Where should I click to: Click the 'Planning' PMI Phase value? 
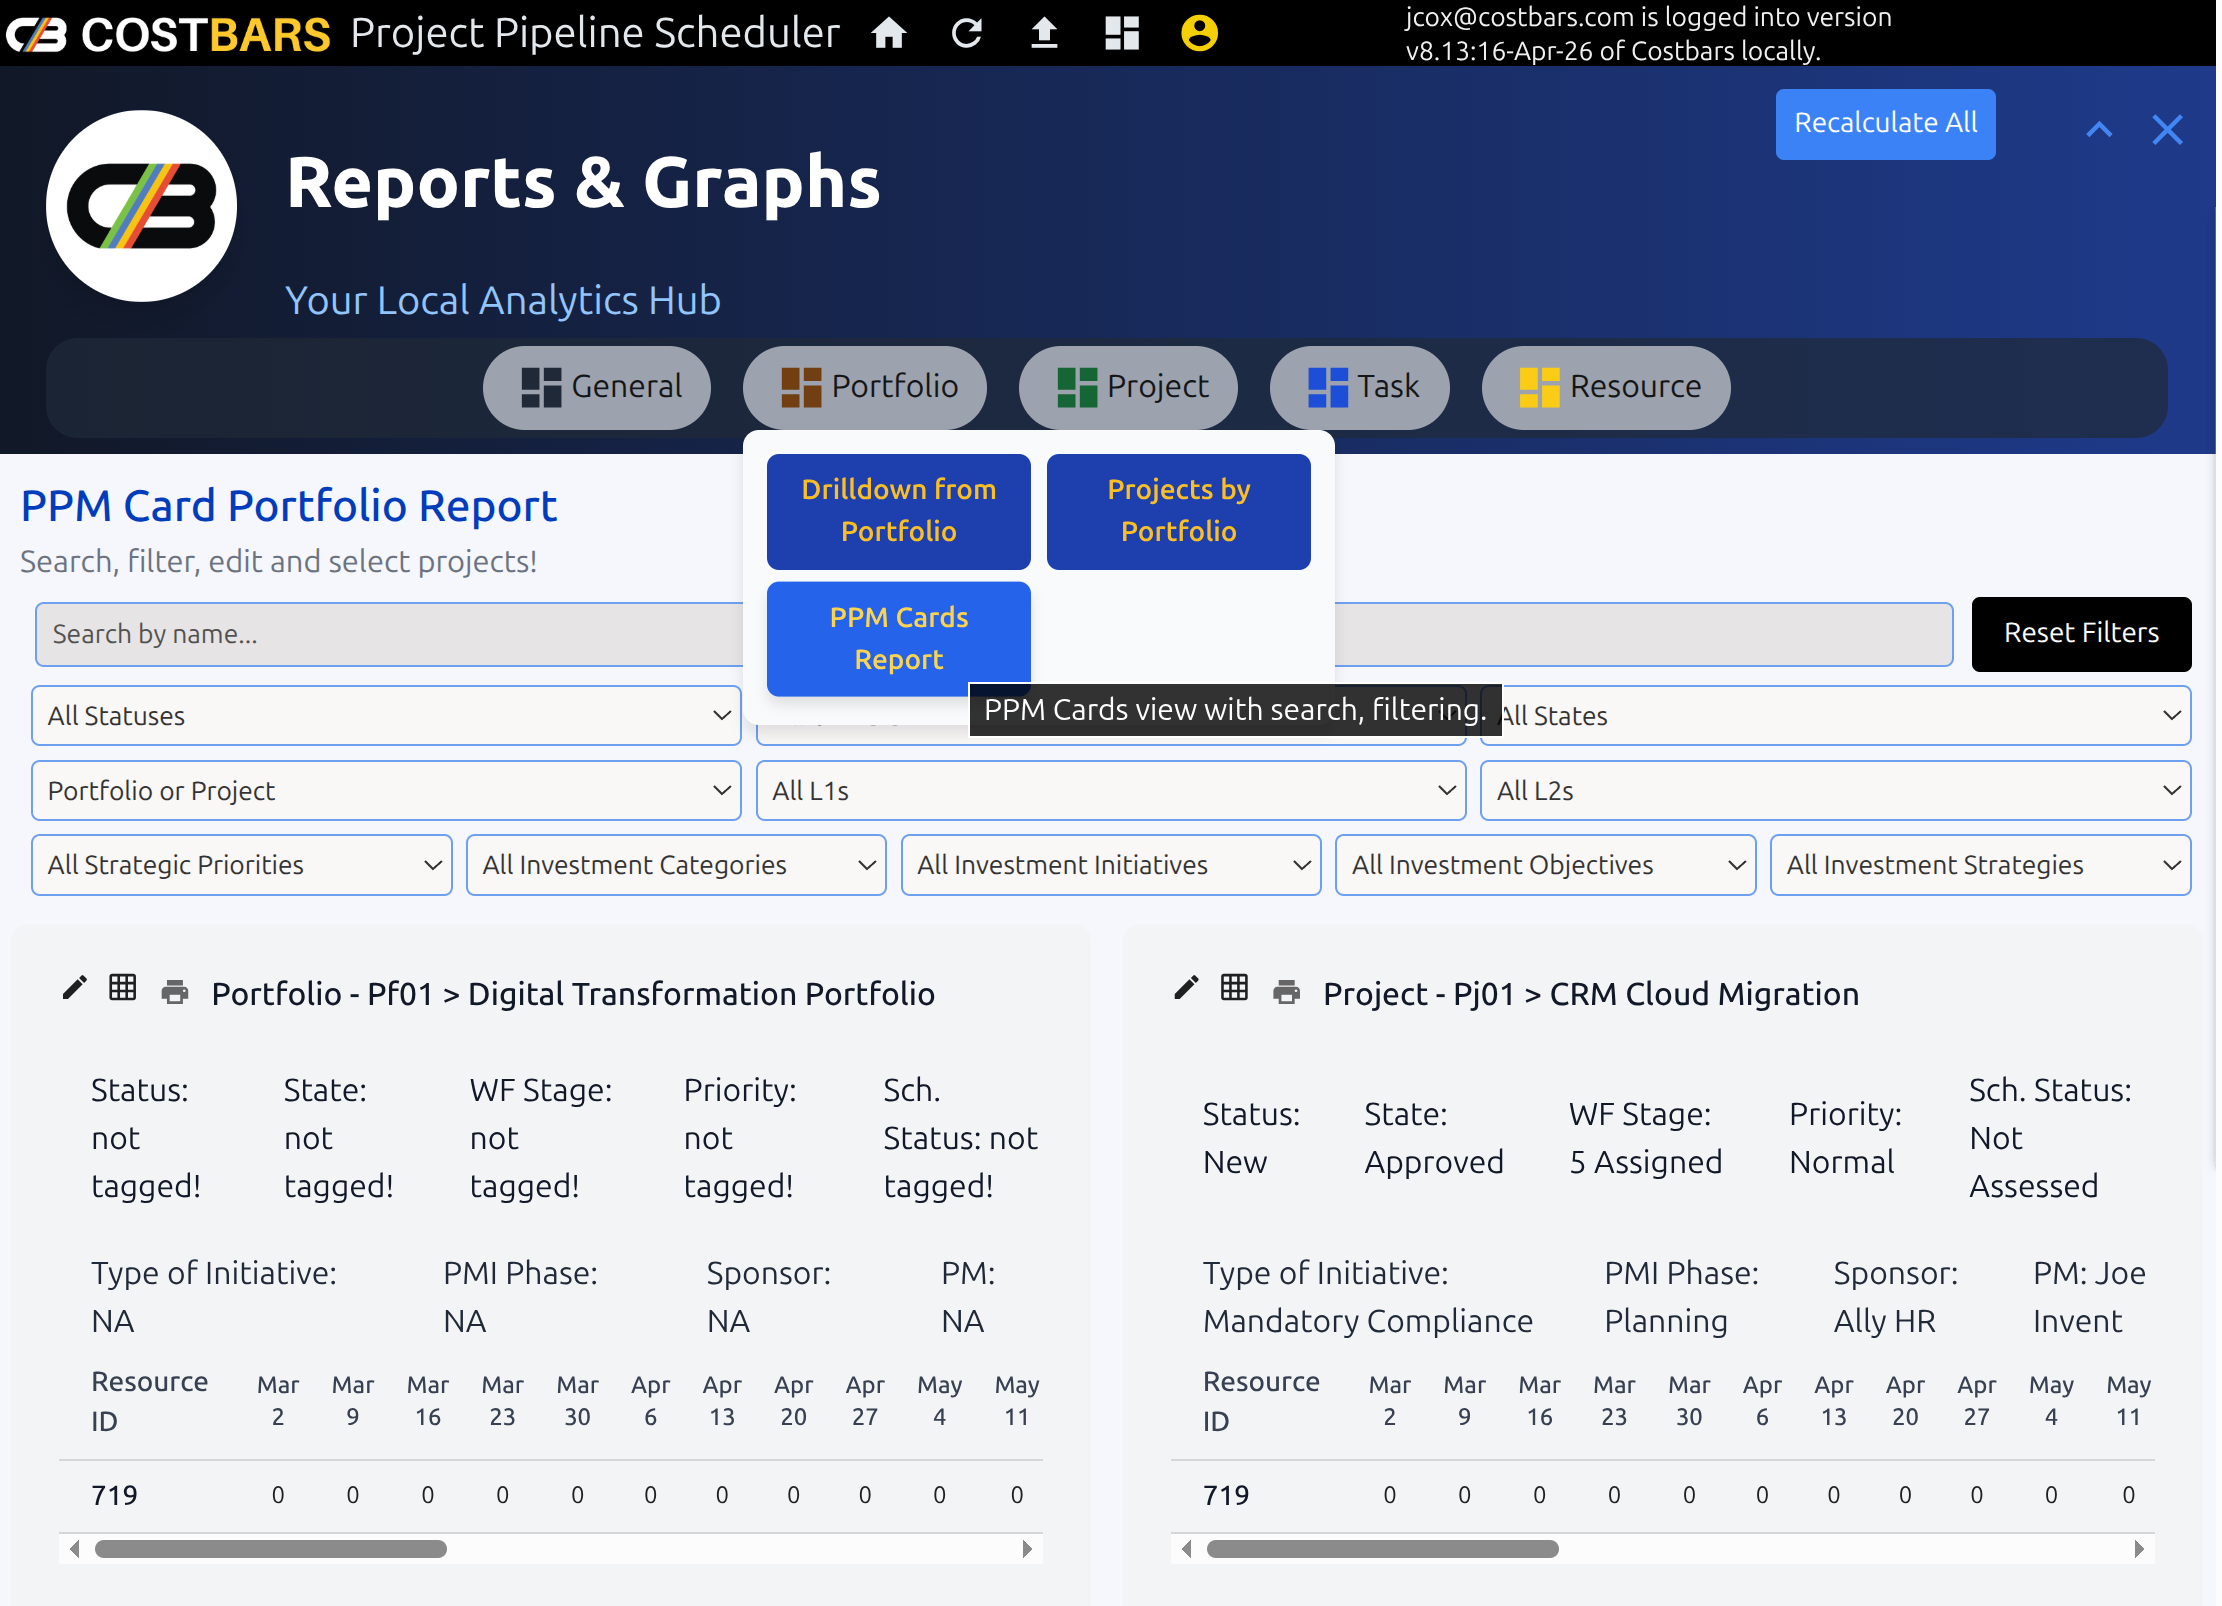click(x=1666, y=1321)
